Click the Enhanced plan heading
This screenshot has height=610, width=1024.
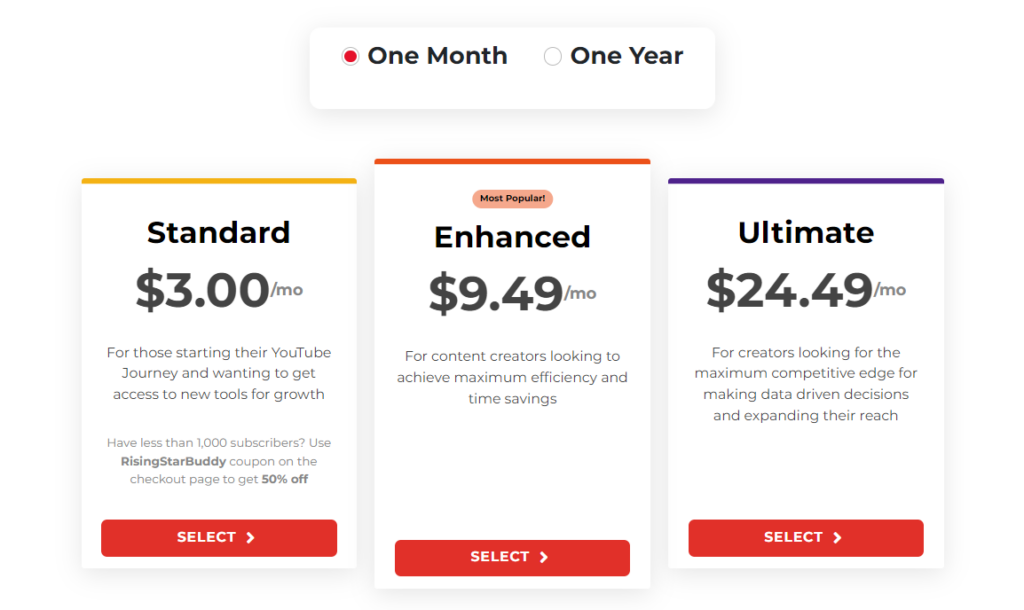(513, 236)
